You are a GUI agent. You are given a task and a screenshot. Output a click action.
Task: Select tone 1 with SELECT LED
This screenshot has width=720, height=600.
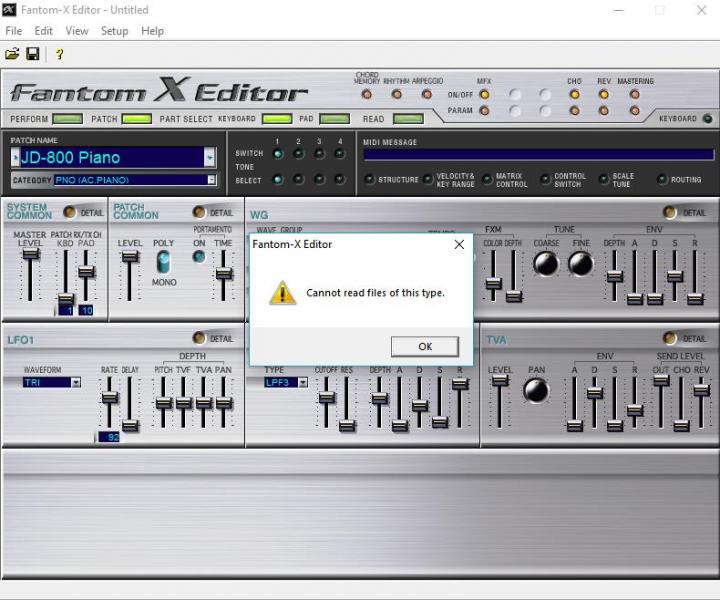(x=277, y=179)
